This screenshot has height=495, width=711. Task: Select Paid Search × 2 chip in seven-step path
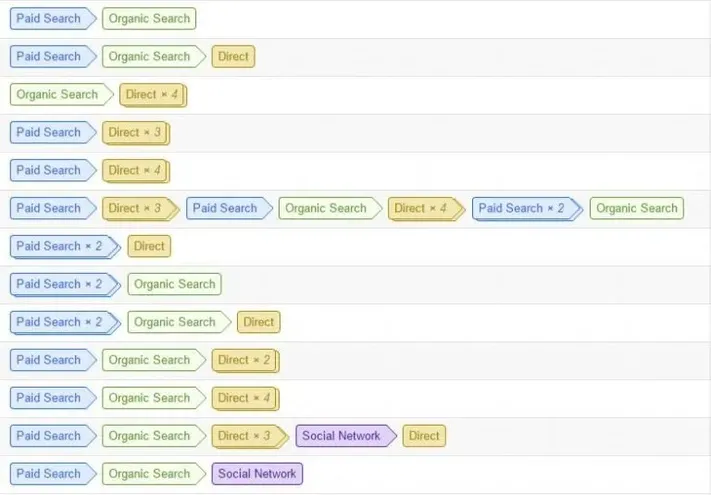(527, 209)
